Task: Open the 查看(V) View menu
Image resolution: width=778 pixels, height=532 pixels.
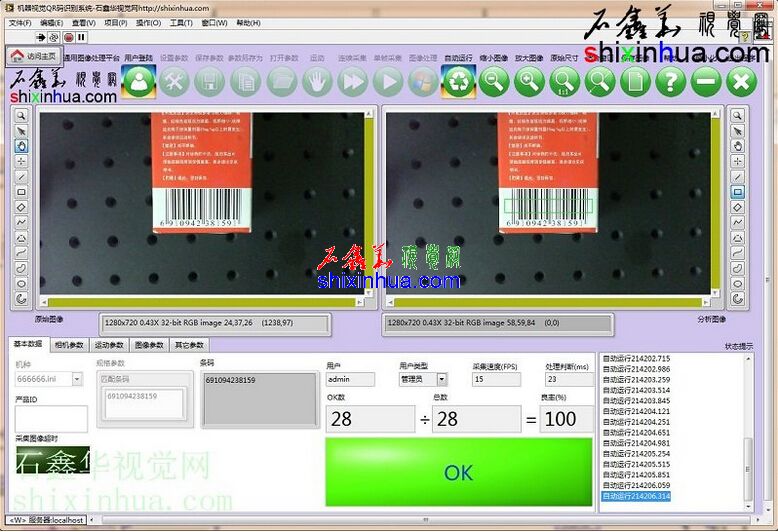Action: [83, 23]
